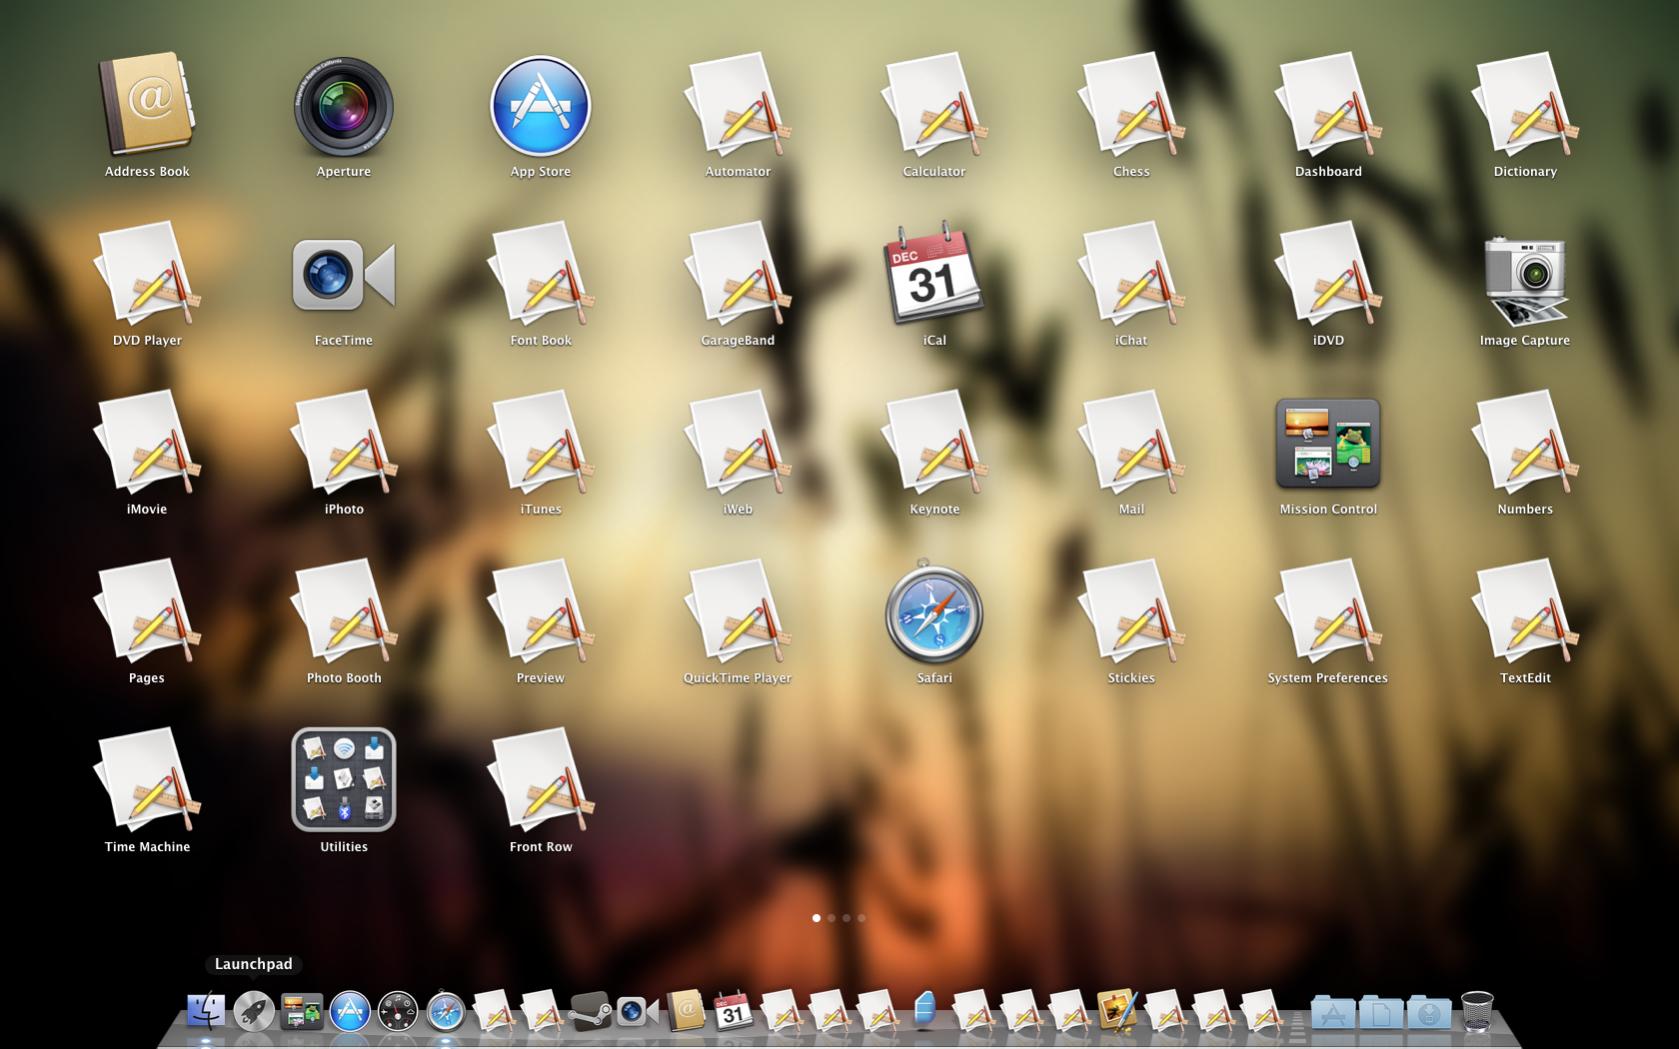Launch the TextEdit app
Image resolution: width=1679 pixels, height=1049 pixels.
1525,612
